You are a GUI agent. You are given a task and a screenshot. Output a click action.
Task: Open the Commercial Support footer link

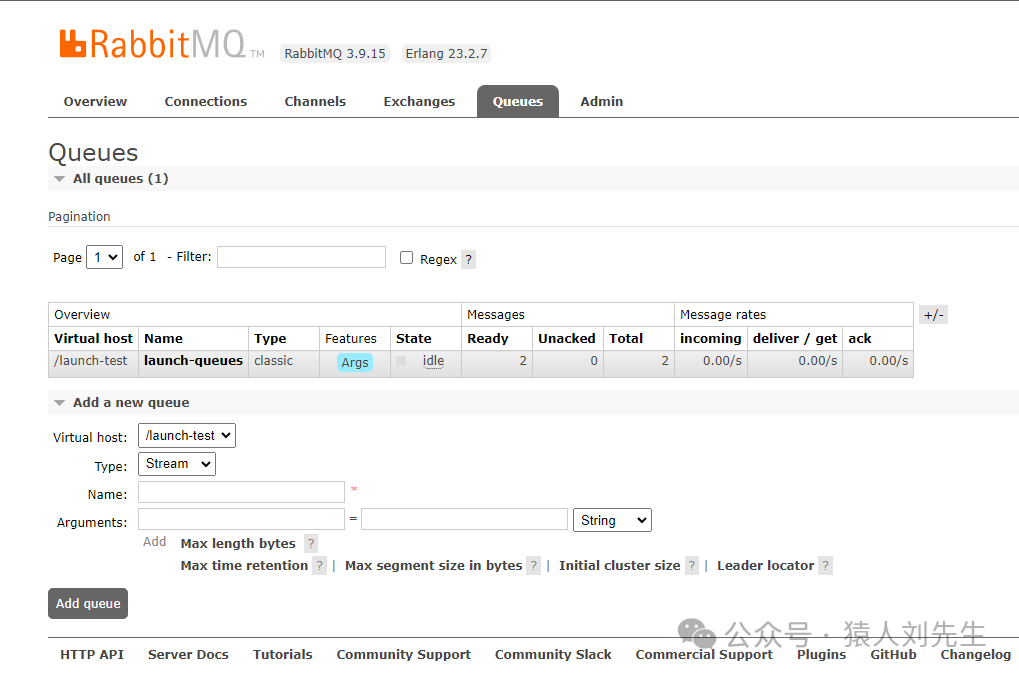pos(704,655)
